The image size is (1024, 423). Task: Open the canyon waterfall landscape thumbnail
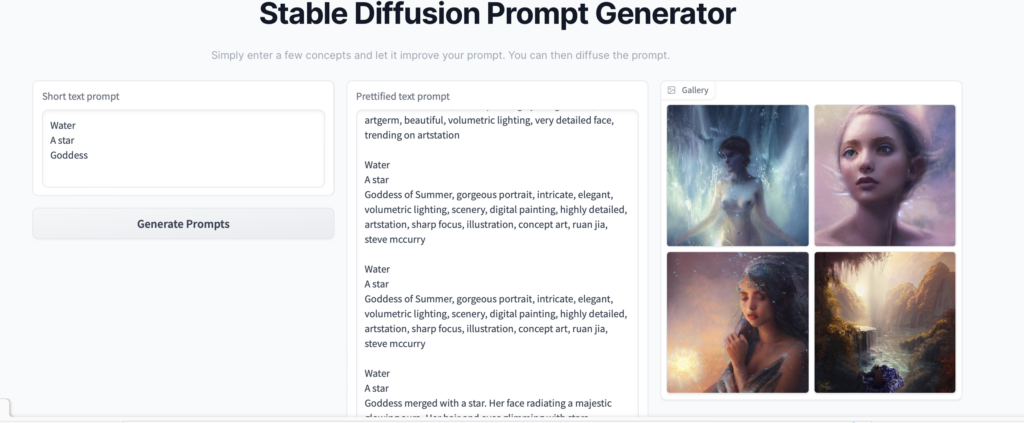[884, 321]
